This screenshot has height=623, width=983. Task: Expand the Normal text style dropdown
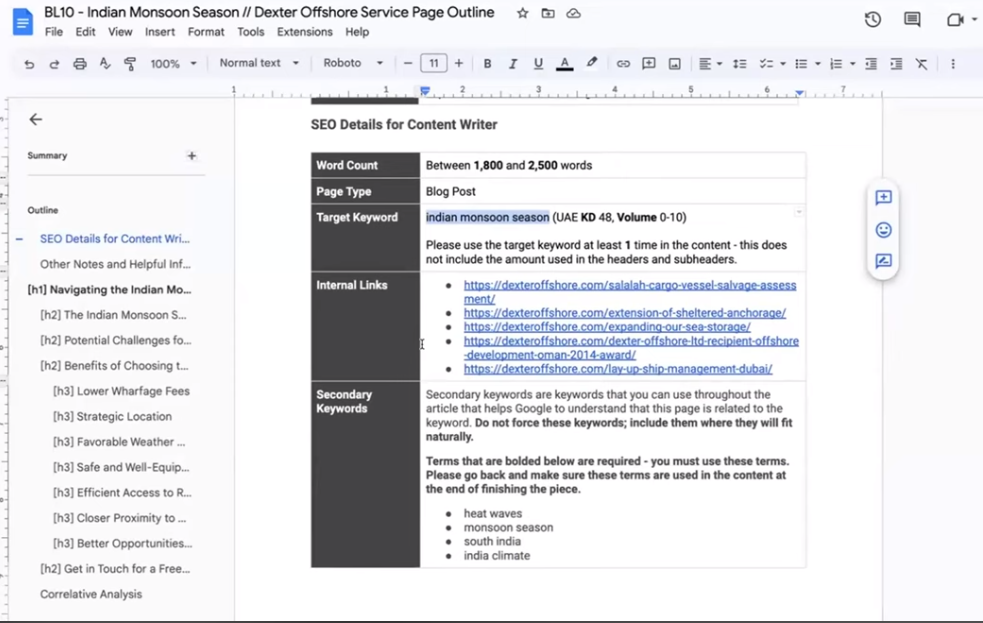pyautogui.click(x=259, y=63)
